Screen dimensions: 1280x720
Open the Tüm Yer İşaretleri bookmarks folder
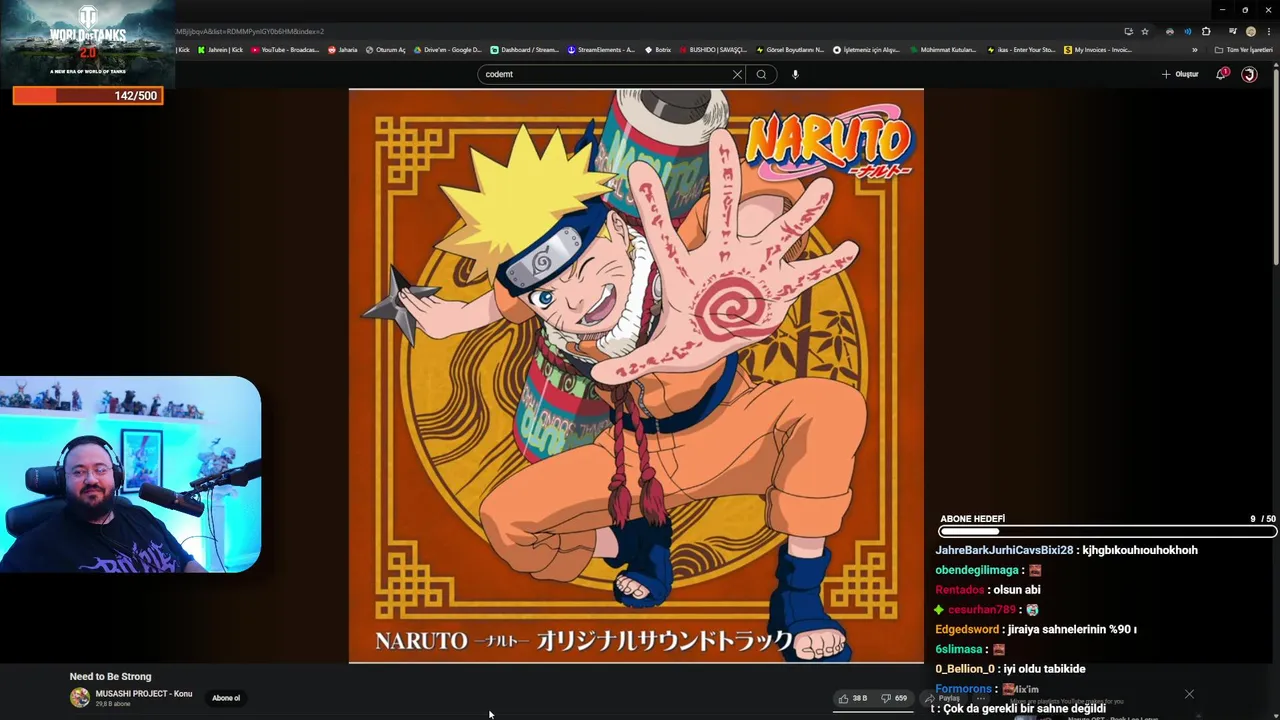[x=1244, y=50]
